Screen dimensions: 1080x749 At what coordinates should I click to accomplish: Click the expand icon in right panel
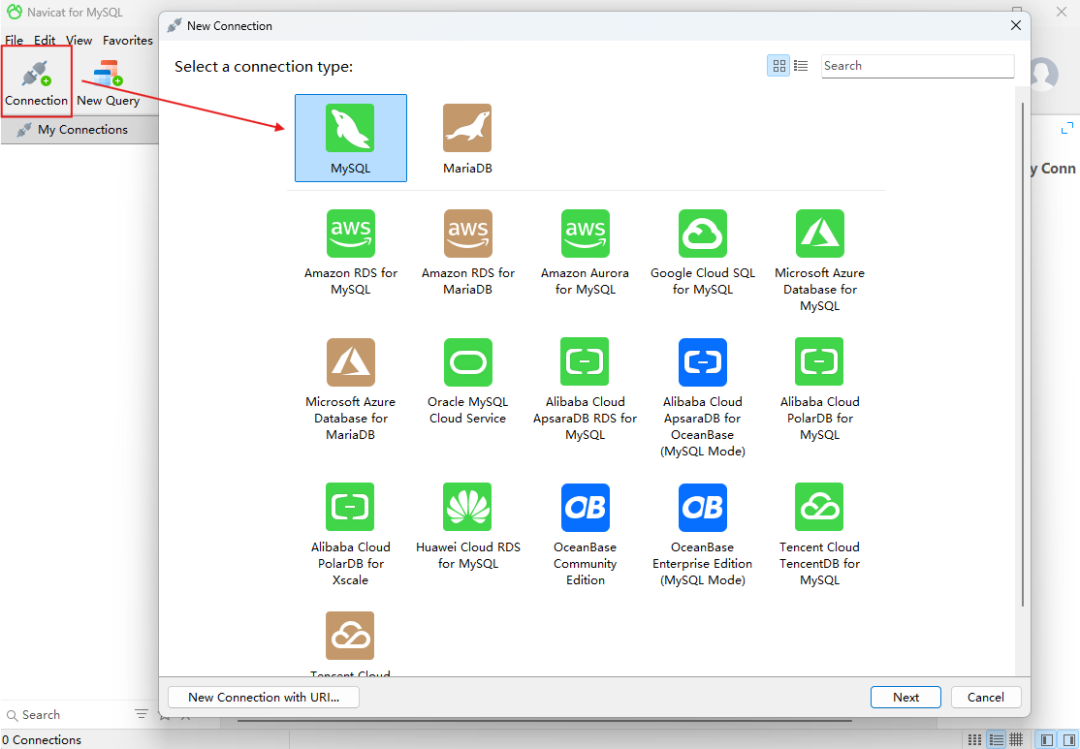point(1067,128)
